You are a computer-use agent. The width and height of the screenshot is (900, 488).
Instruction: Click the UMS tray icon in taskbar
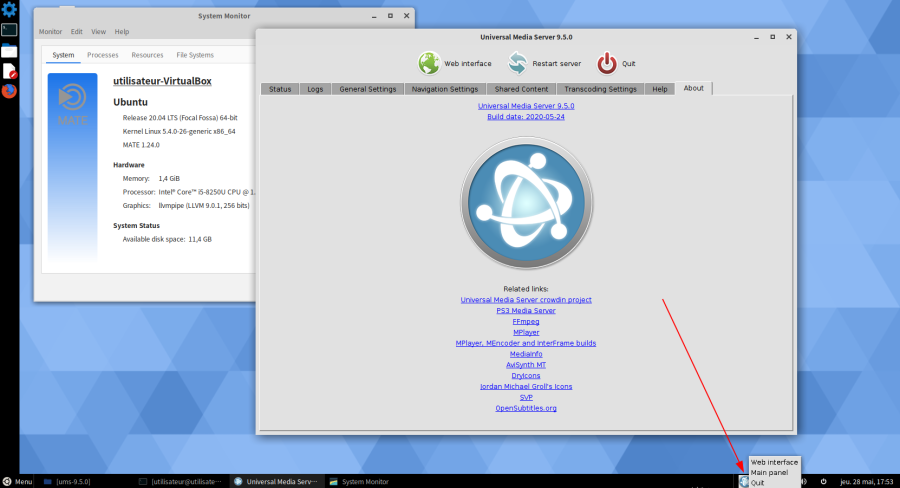click(743, 481)
